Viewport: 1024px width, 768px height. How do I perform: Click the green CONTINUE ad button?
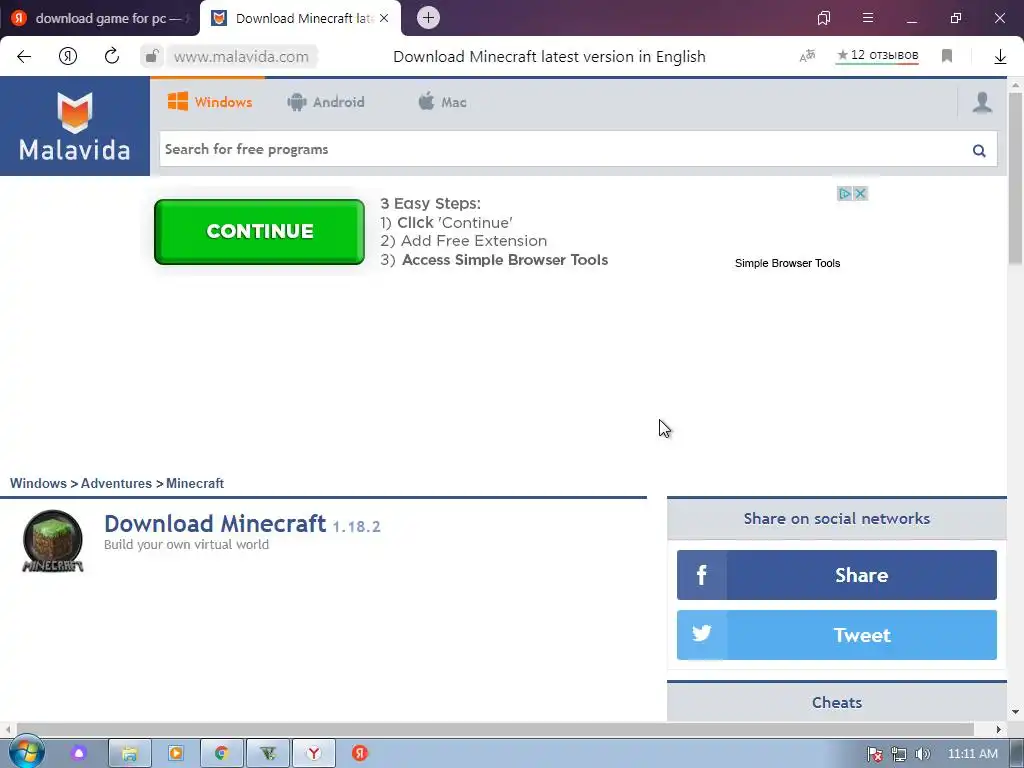point(259,232)
